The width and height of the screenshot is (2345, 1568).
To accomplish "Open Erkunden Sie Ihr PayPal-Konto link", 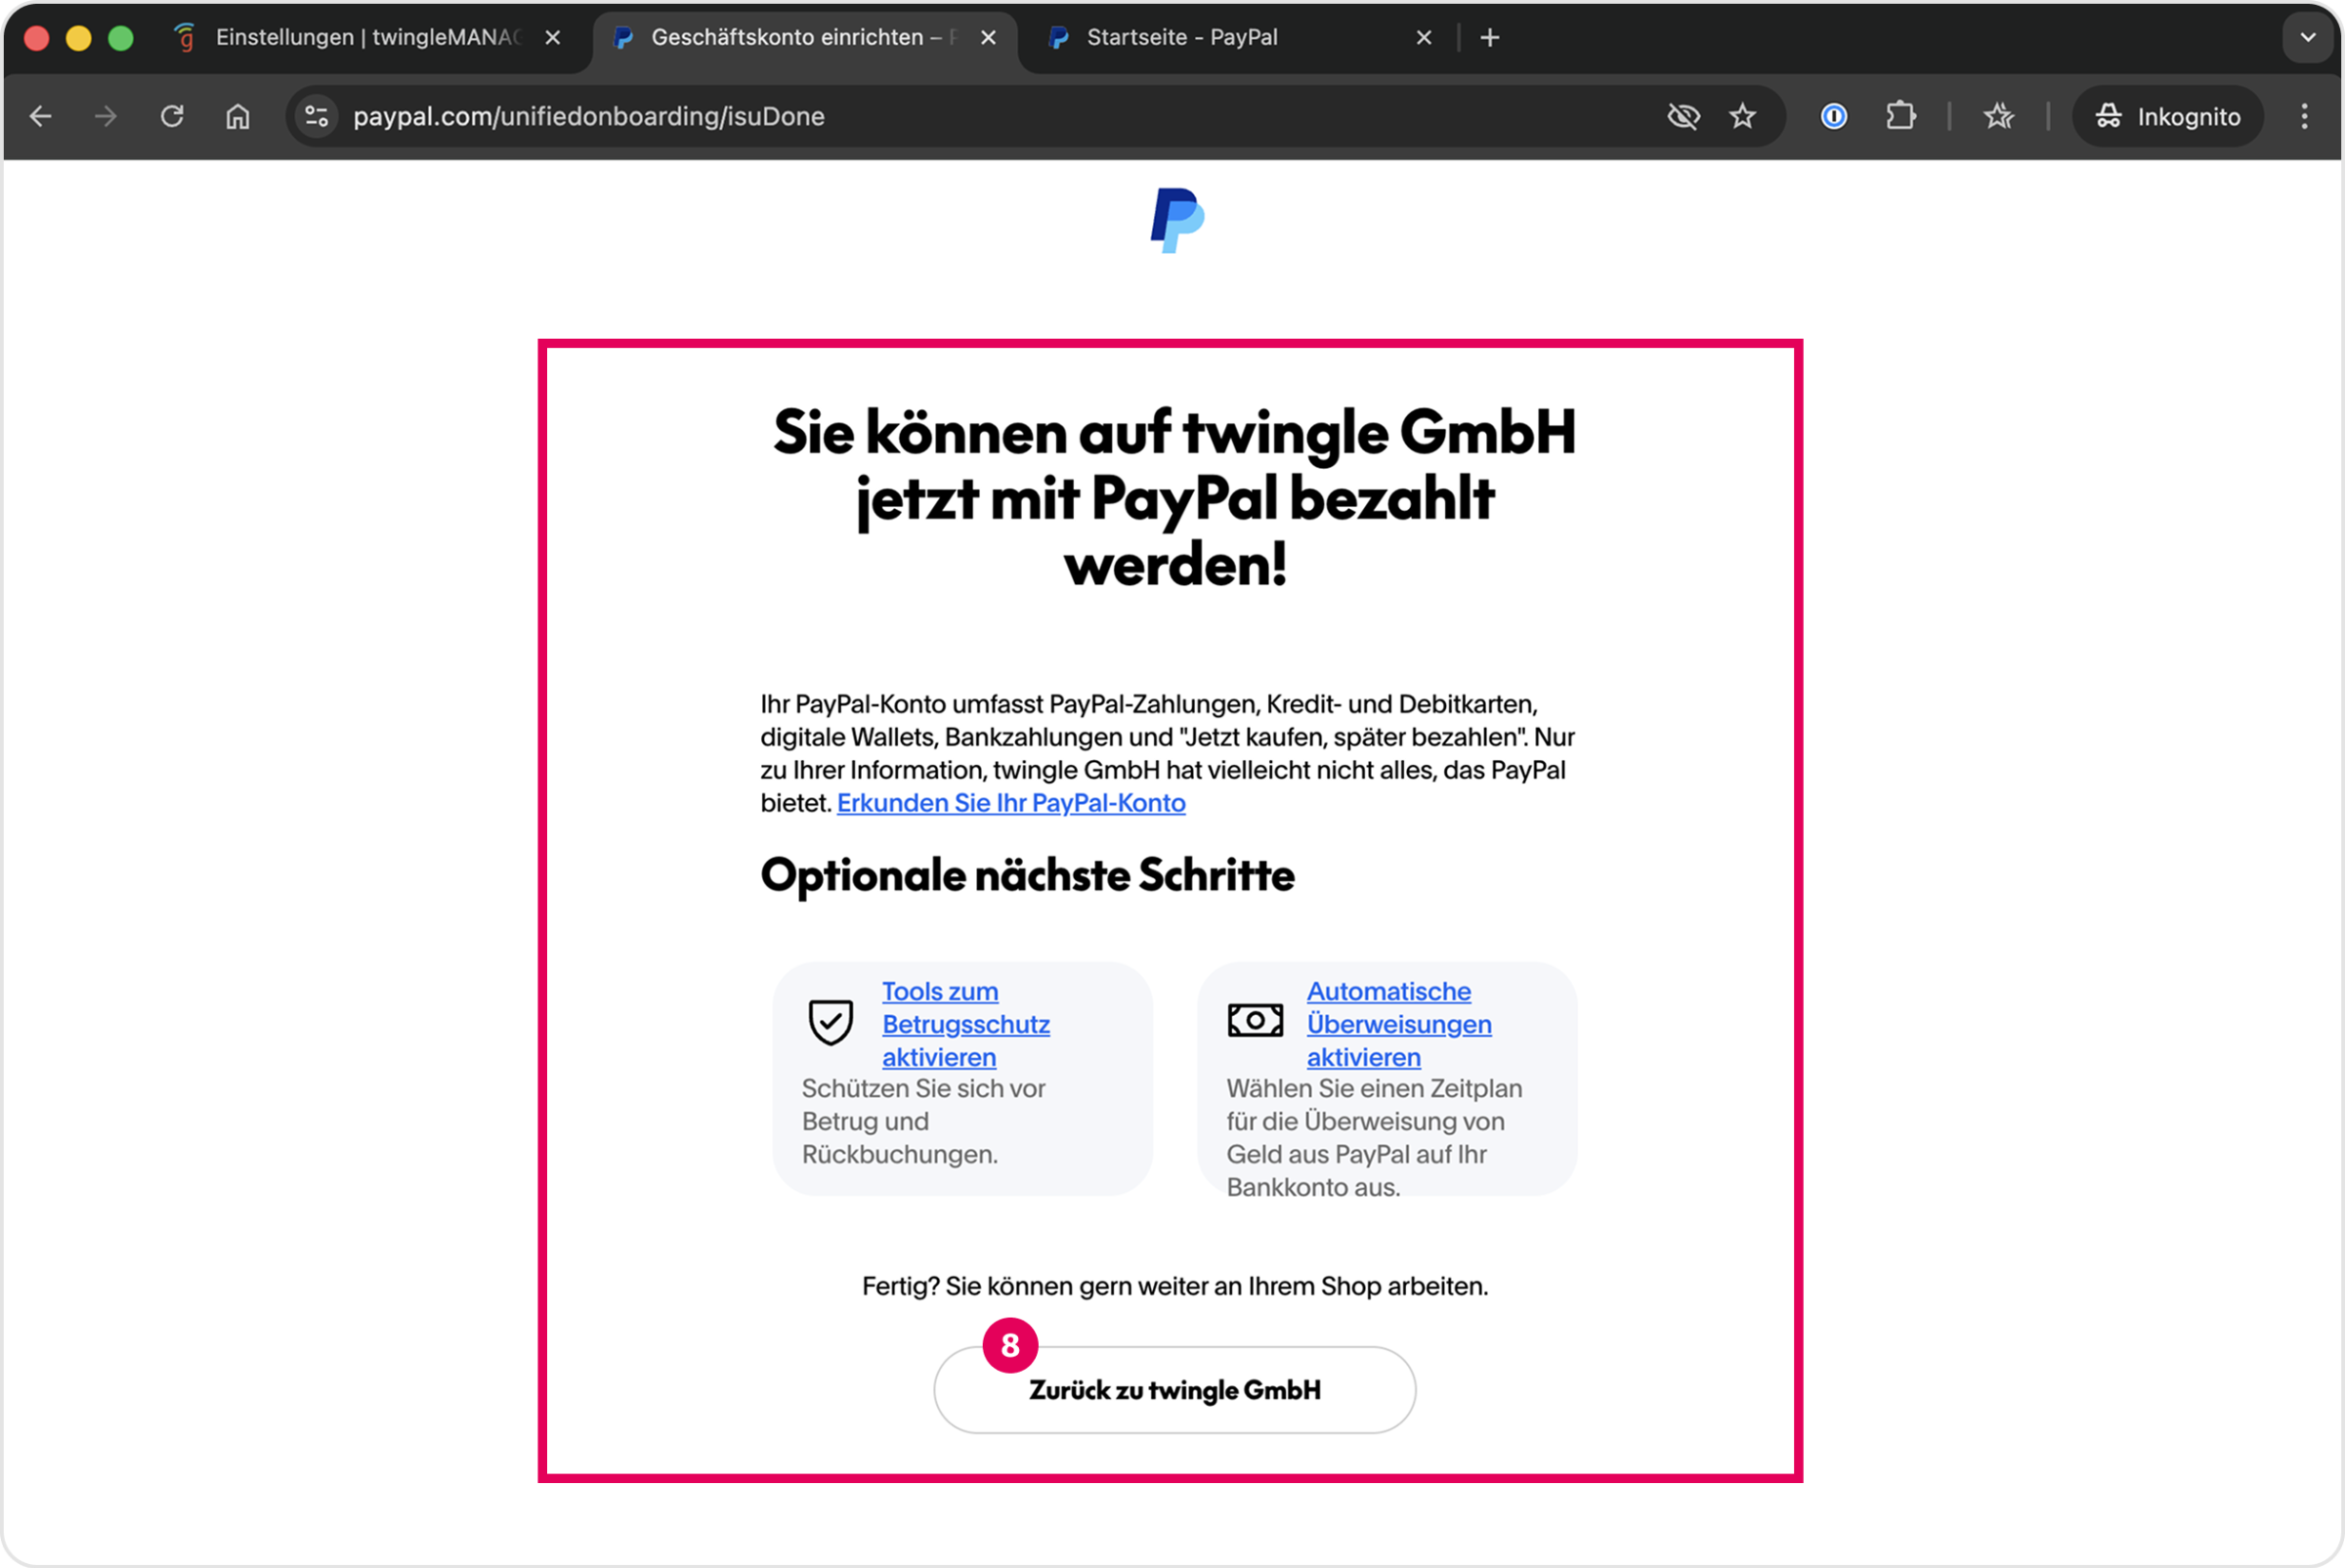I will pos(1010,803).
